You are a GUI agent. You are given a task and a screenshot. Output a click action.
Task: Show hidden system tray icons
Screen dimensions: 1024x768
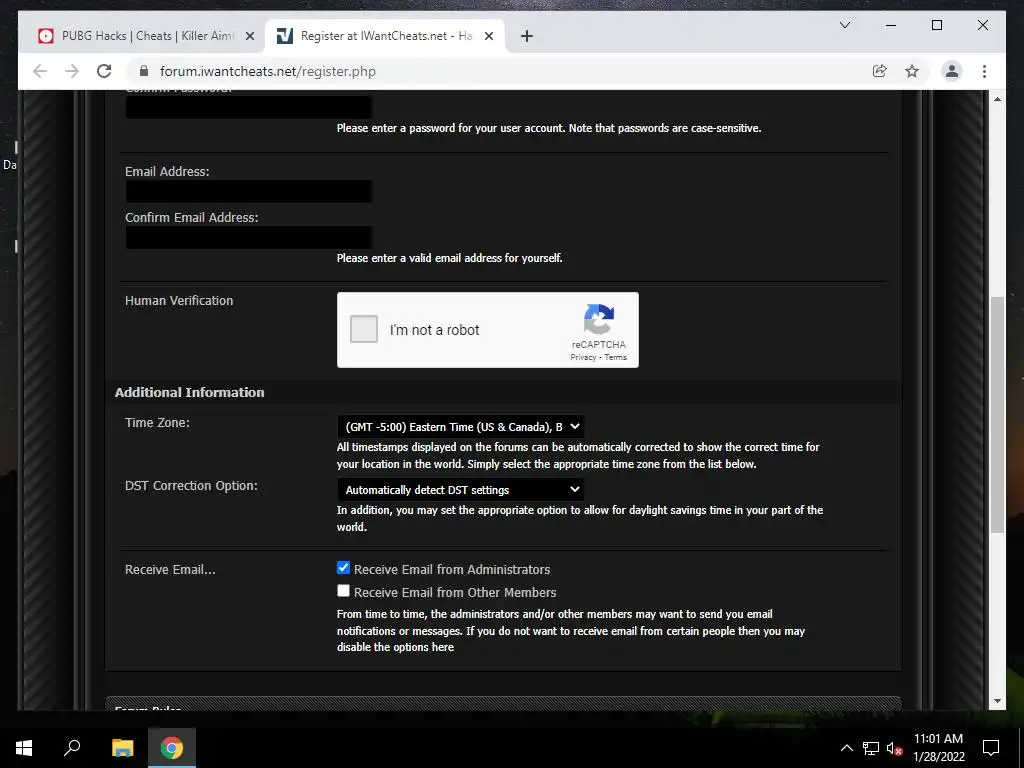tap(846, 748)
